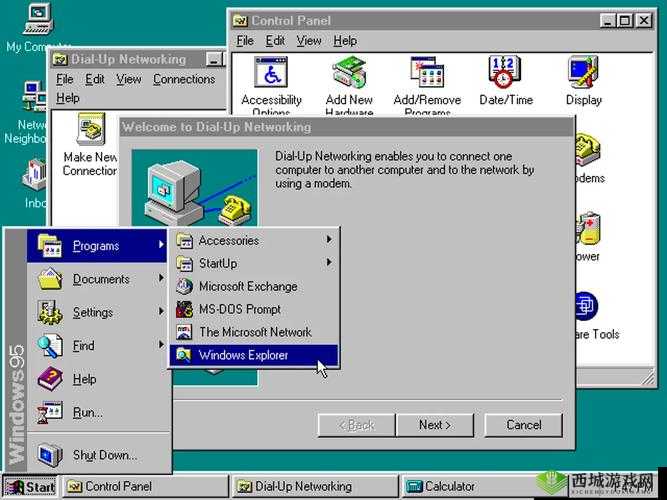Click Welcome to Dial-Up Networking title bar
Viewport: 667px width, 500px height.
tap(346, 127)
